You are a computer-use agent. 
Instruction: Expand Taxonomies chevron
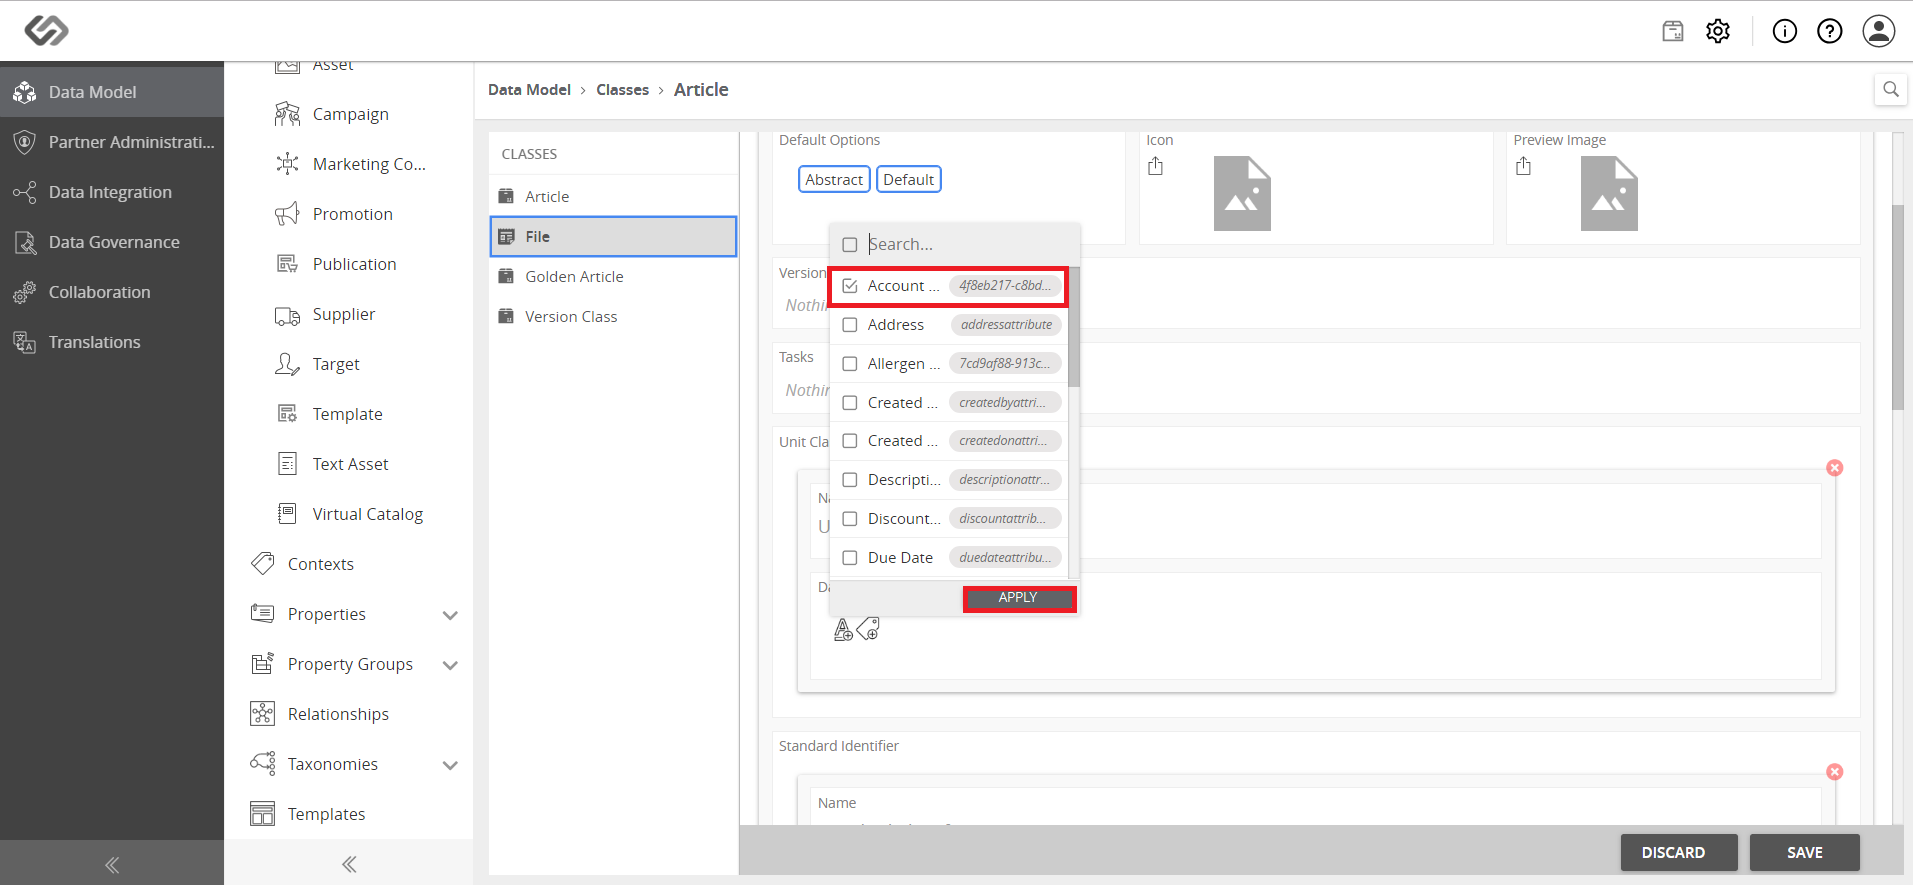click(450, 765)
